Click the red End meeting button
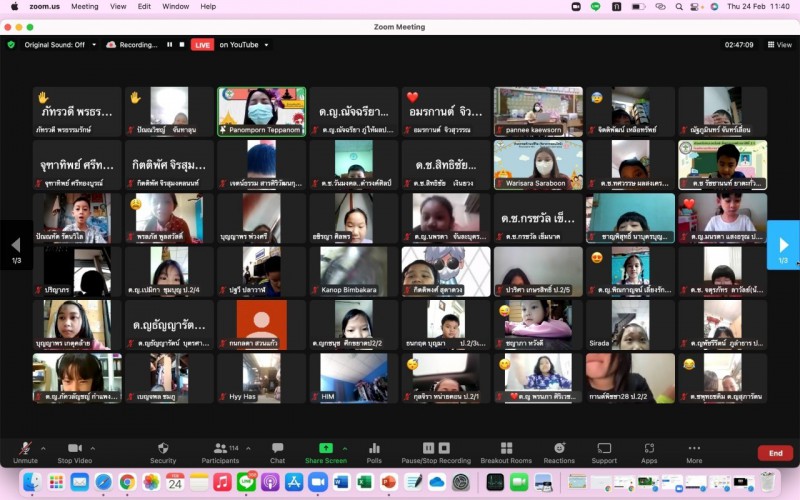This screenshot has height=500, width=800. coord(776,453)
